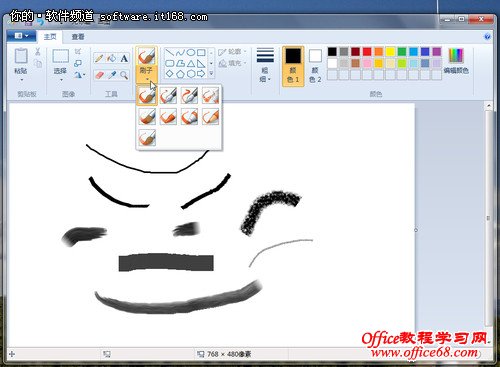Choose Calligraphy brush 2 in the brush gallery
Screen dimensions: 500x367
(189, 96)
